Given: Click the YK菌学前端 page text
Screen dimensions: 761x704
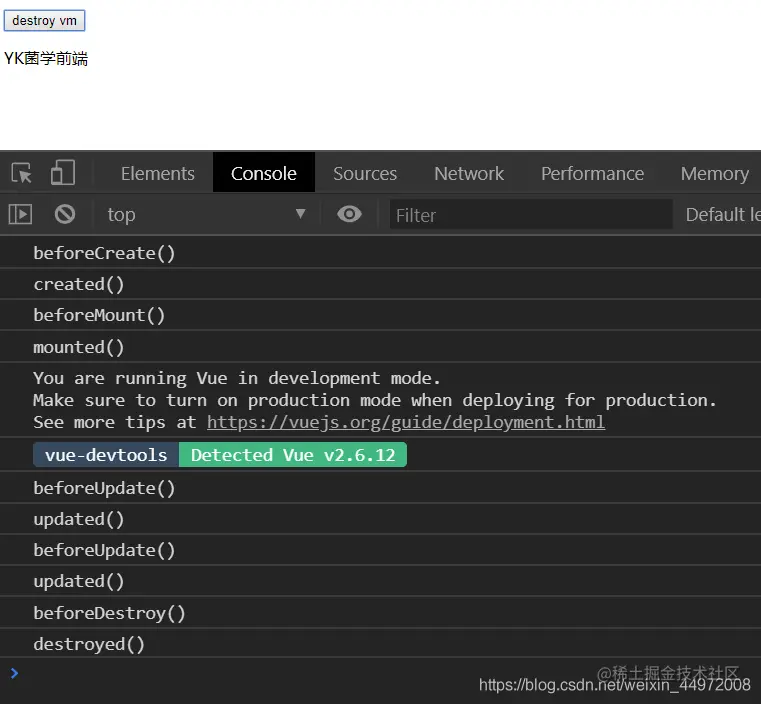Looking at the screenshot, I should tap(46, 59).
